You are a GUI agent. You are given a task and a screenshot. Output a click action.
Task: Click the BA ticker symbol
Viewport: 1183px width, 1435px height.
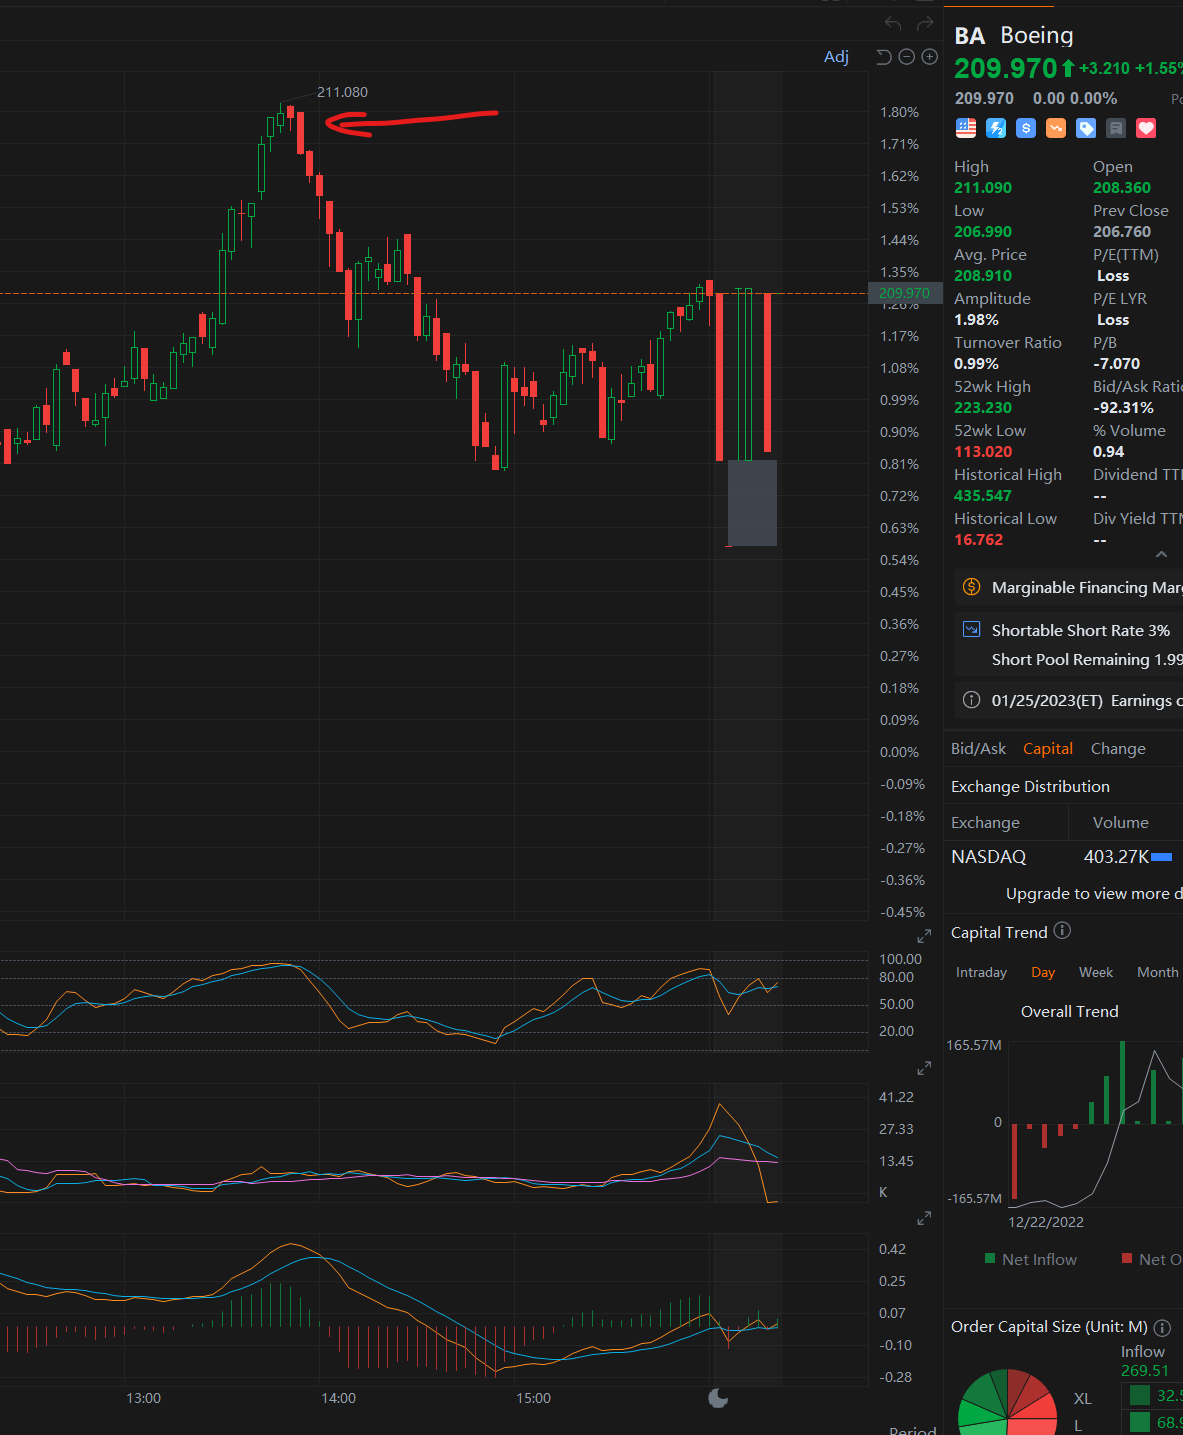point(970,36)
